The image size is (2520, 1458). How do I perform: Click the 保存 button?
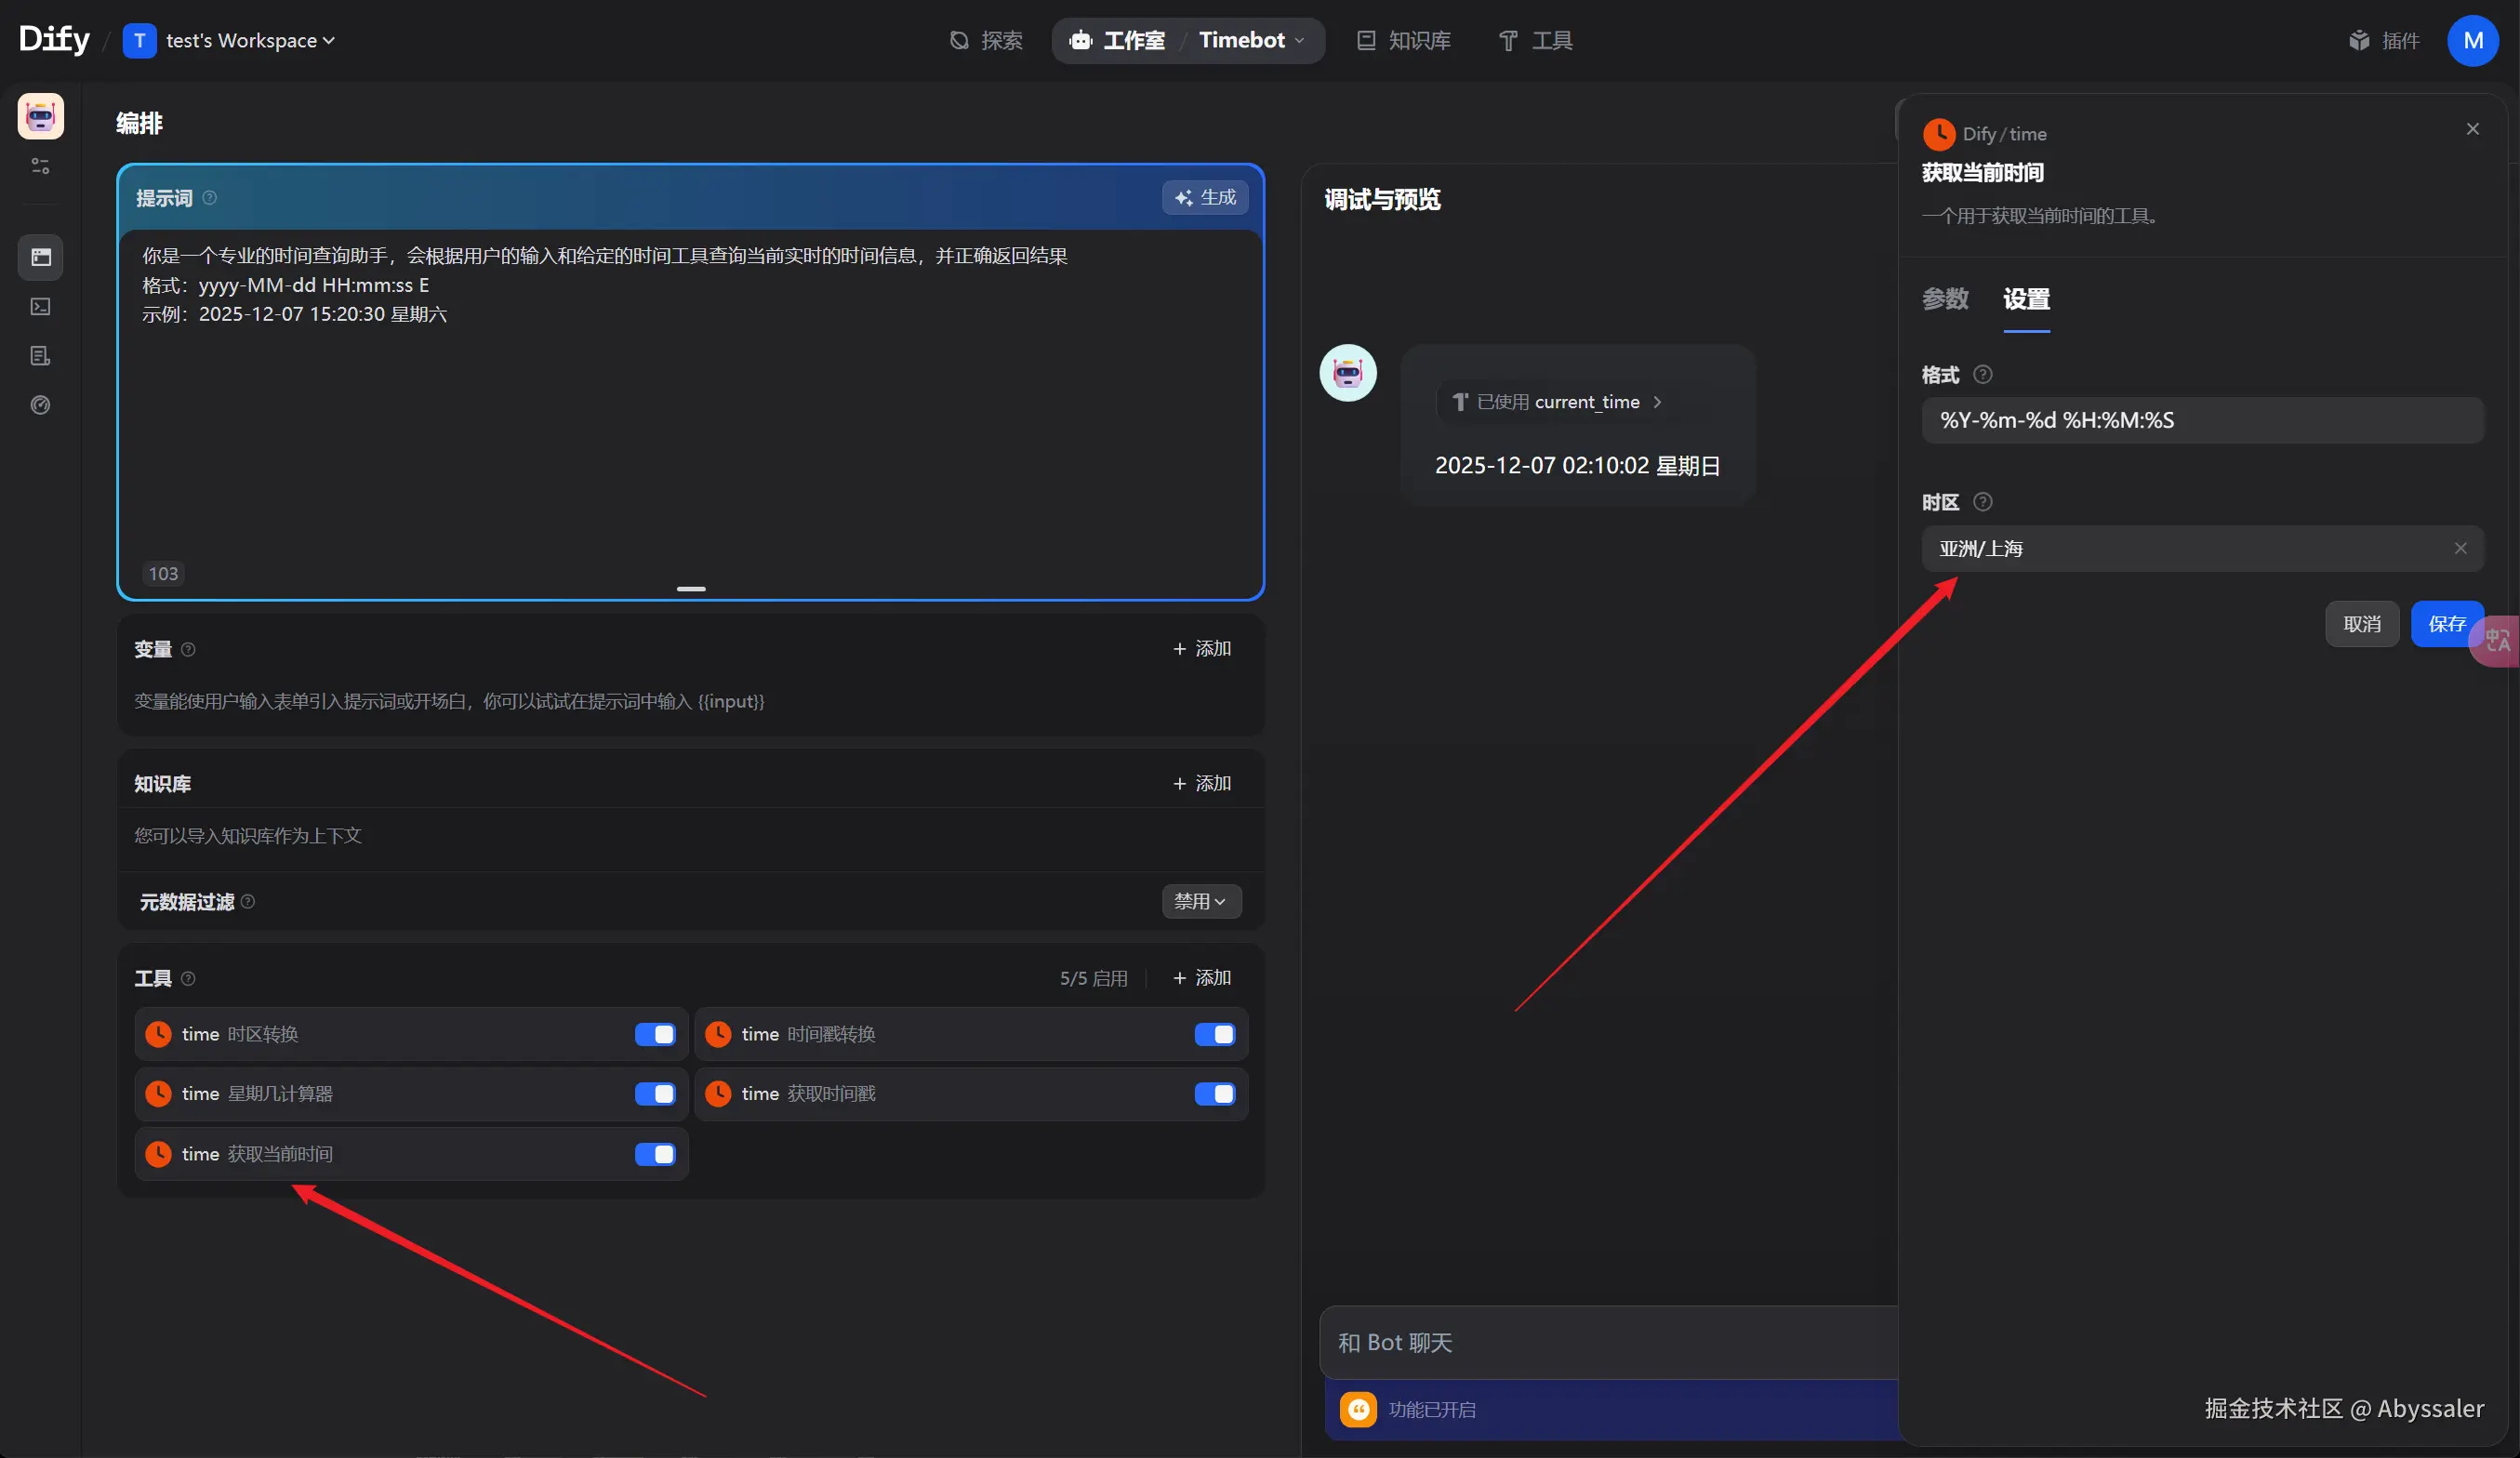2444,624
